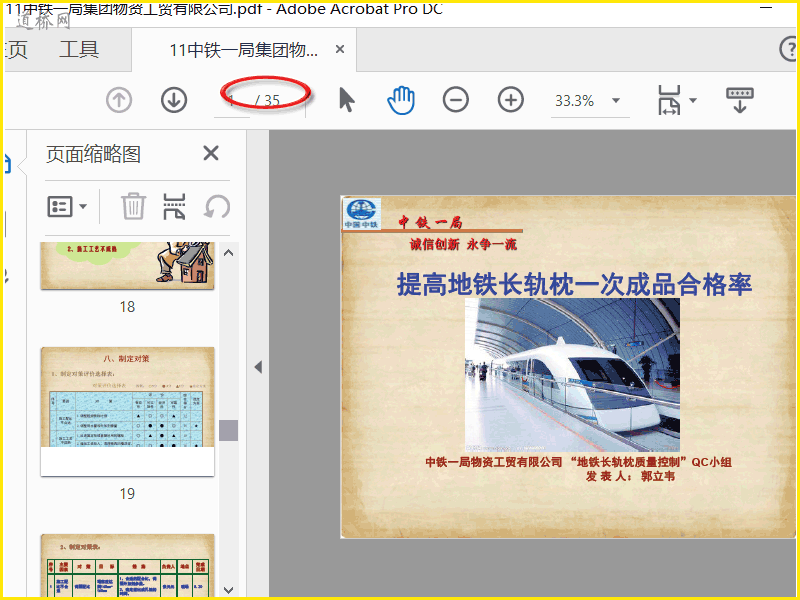Click the thumbnail panel print pages icon

[174, 206]
